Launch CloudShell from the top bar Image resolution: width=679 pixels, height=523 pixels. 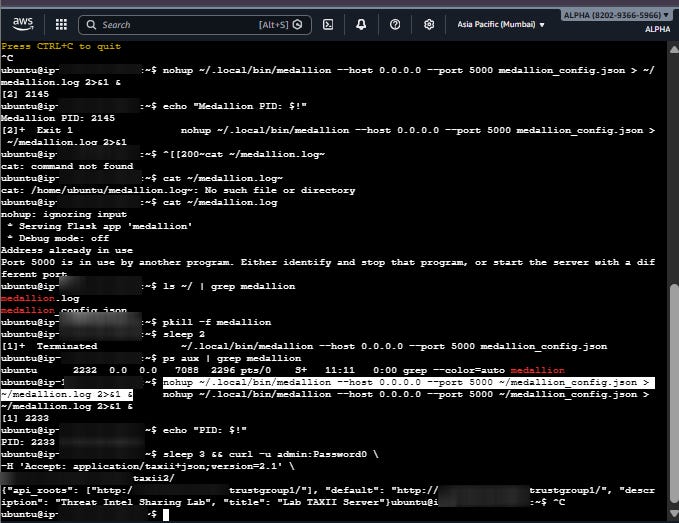point(328,25)
